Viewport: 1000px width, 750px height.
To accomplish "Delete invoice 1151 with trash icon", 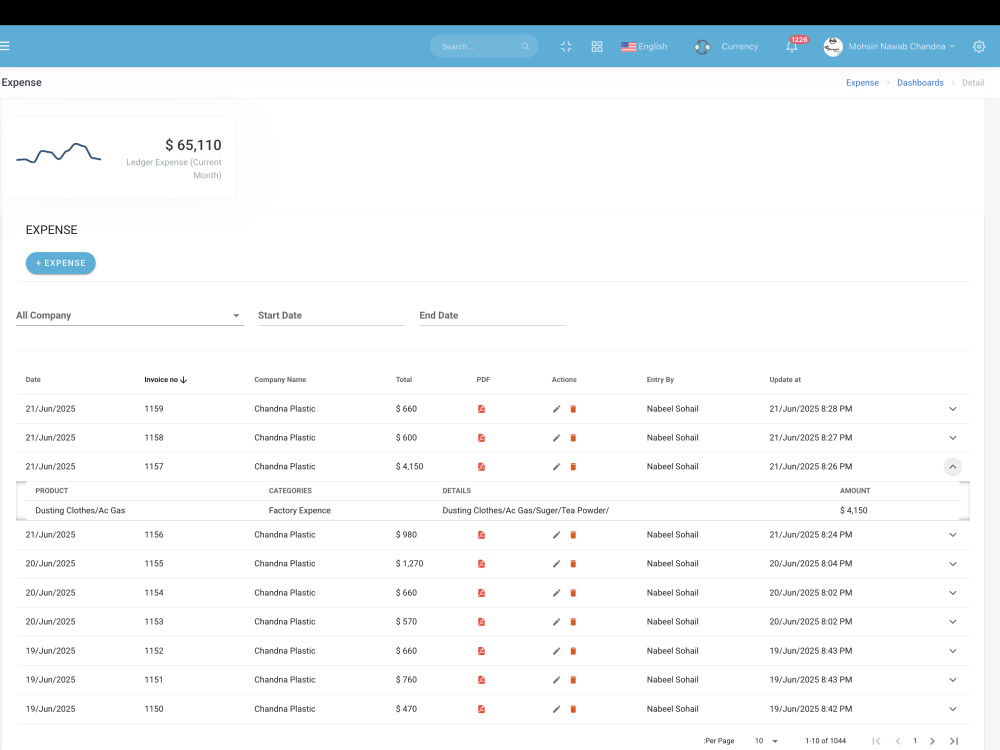I will click(x=573, y=680).
